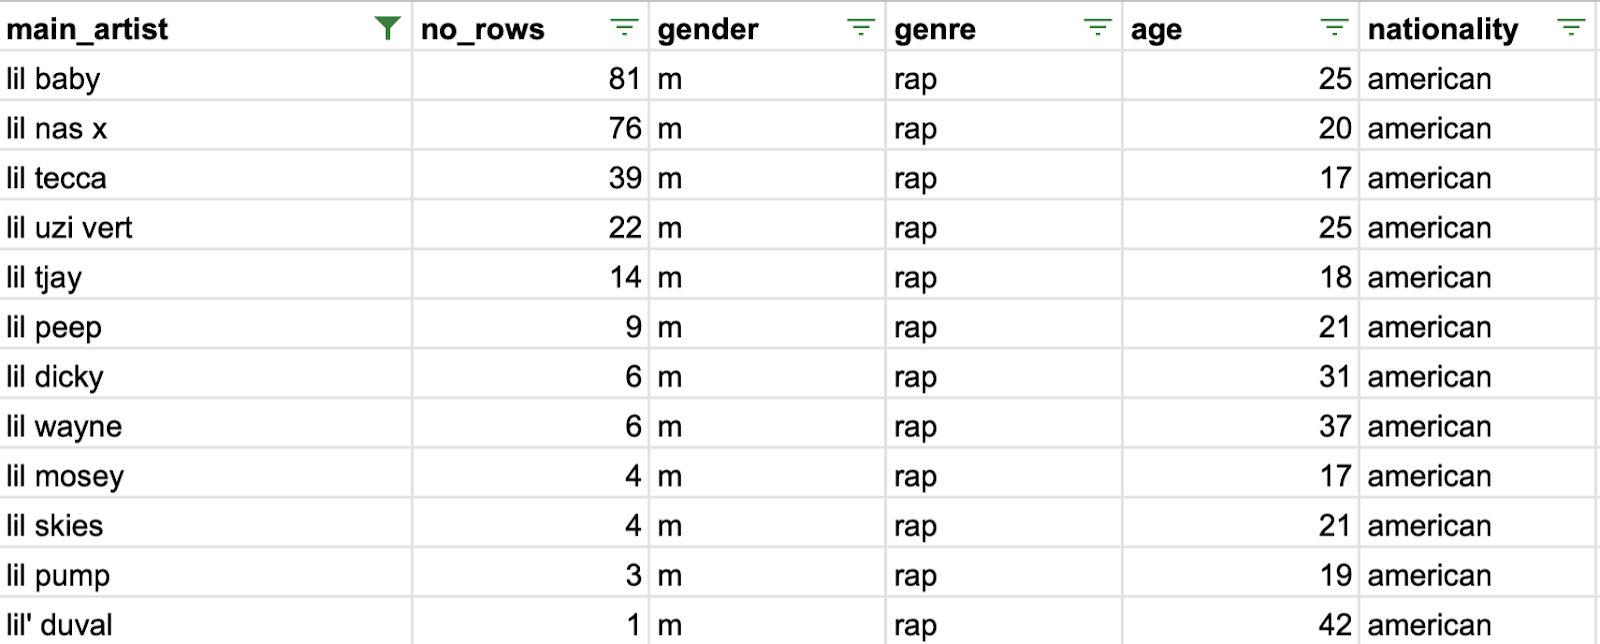Click the lil' duval artist cell
Viewport: 1600px width, 644px height.
click(x=205, y=623)
